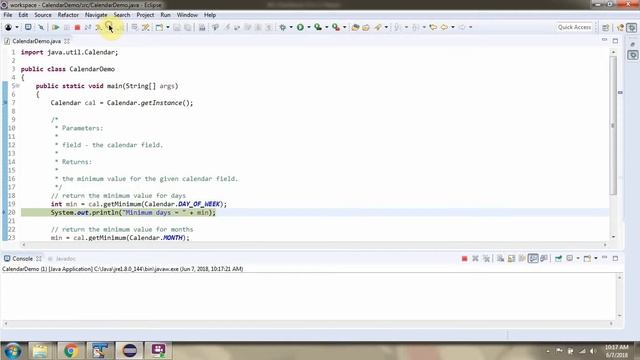
Task: Switch to the Javadoc tab
Action: pos(62,259)
